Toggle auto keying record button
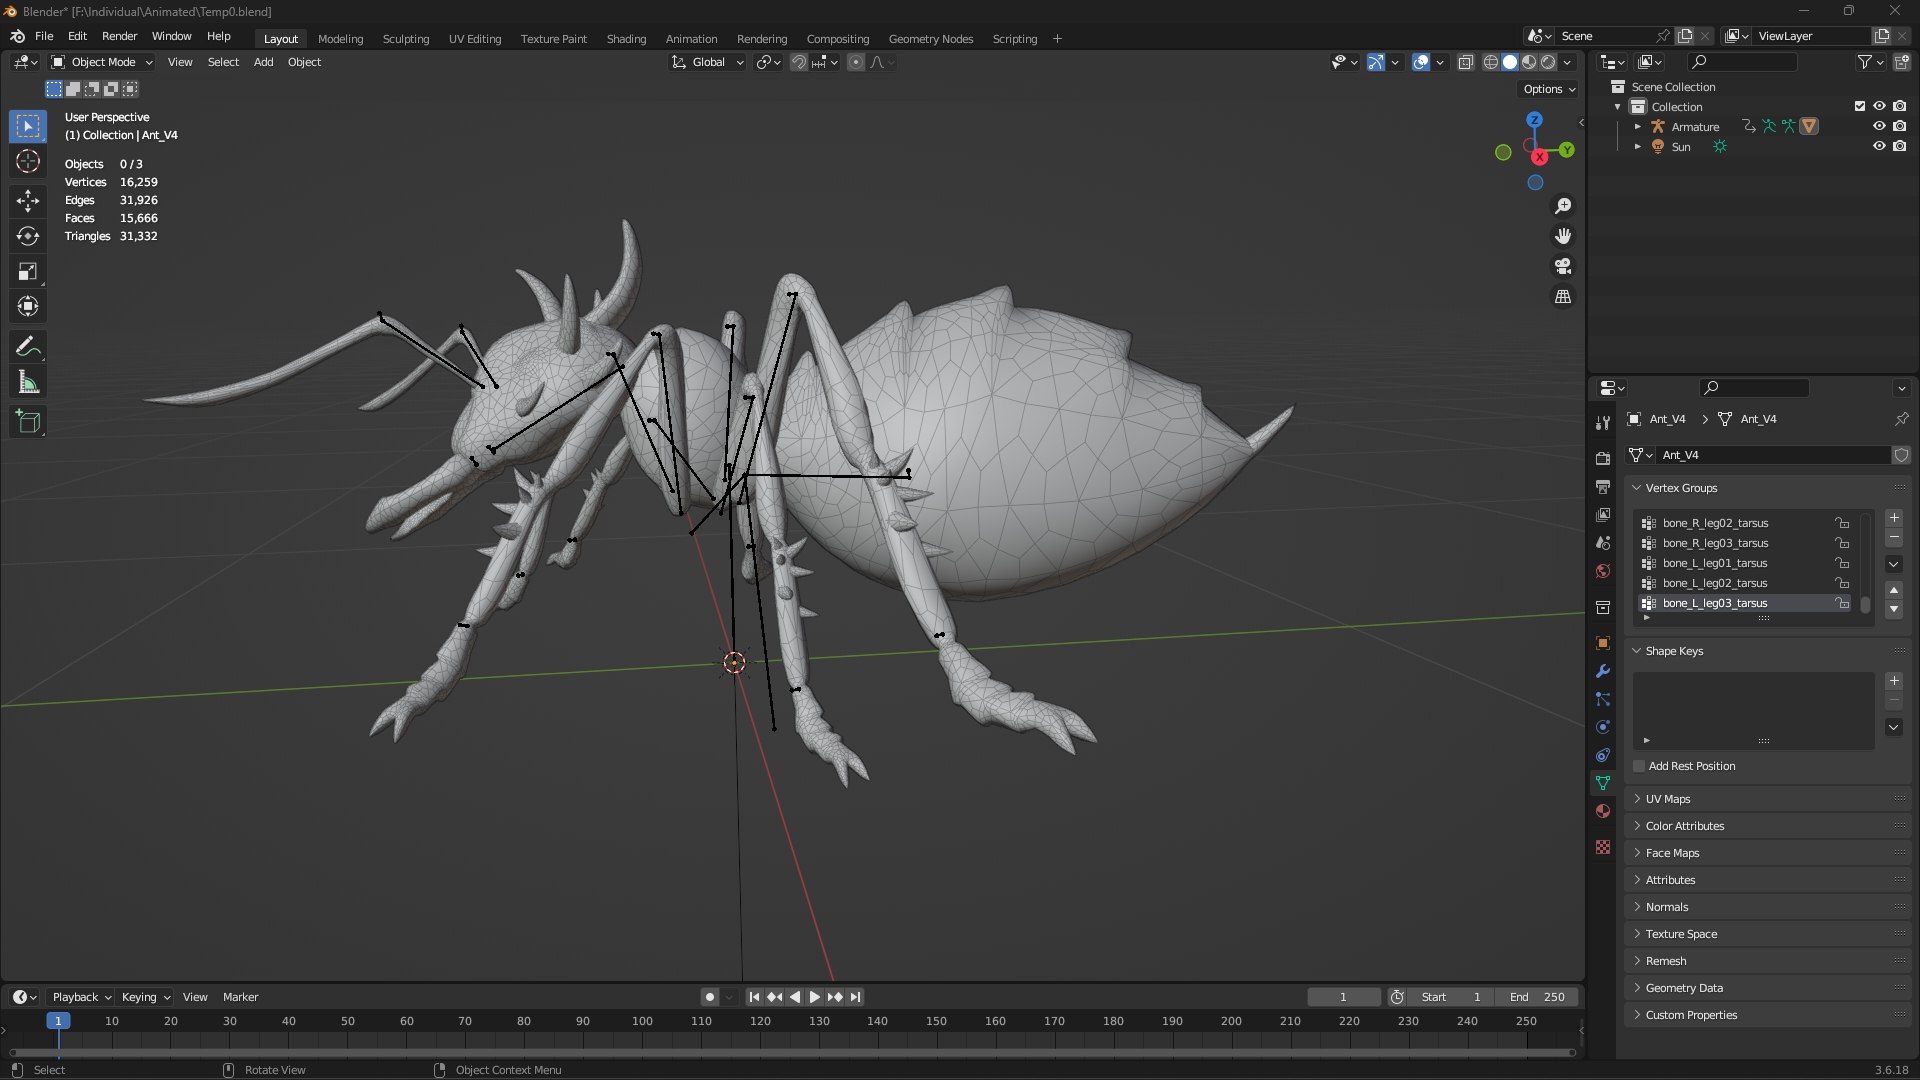This screenshot has width=1920, height=1080. [709, 997]
